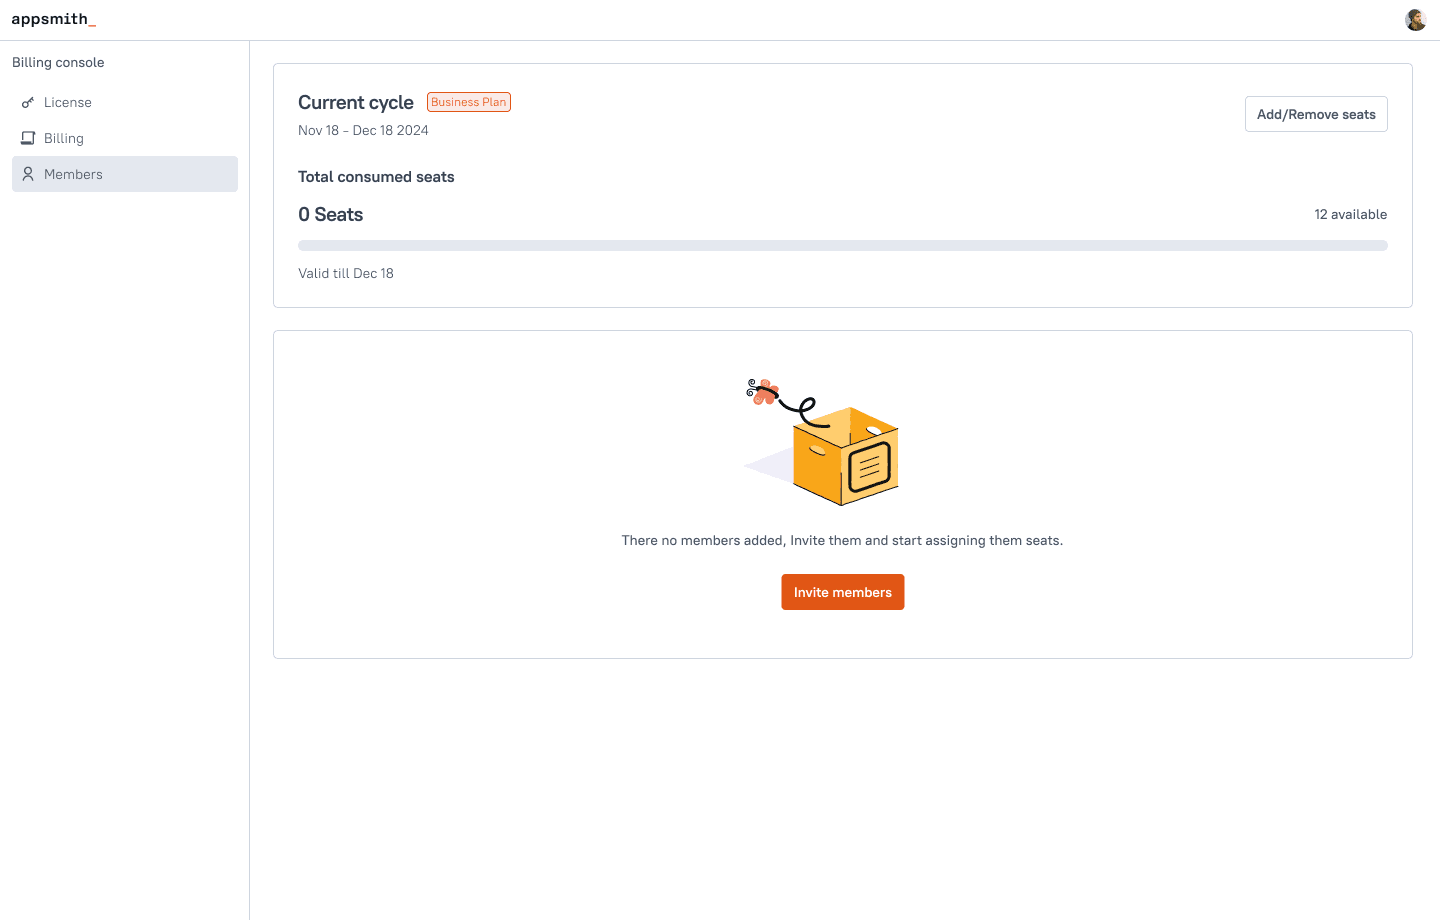Click the no members added message

(x=842, y=540)
